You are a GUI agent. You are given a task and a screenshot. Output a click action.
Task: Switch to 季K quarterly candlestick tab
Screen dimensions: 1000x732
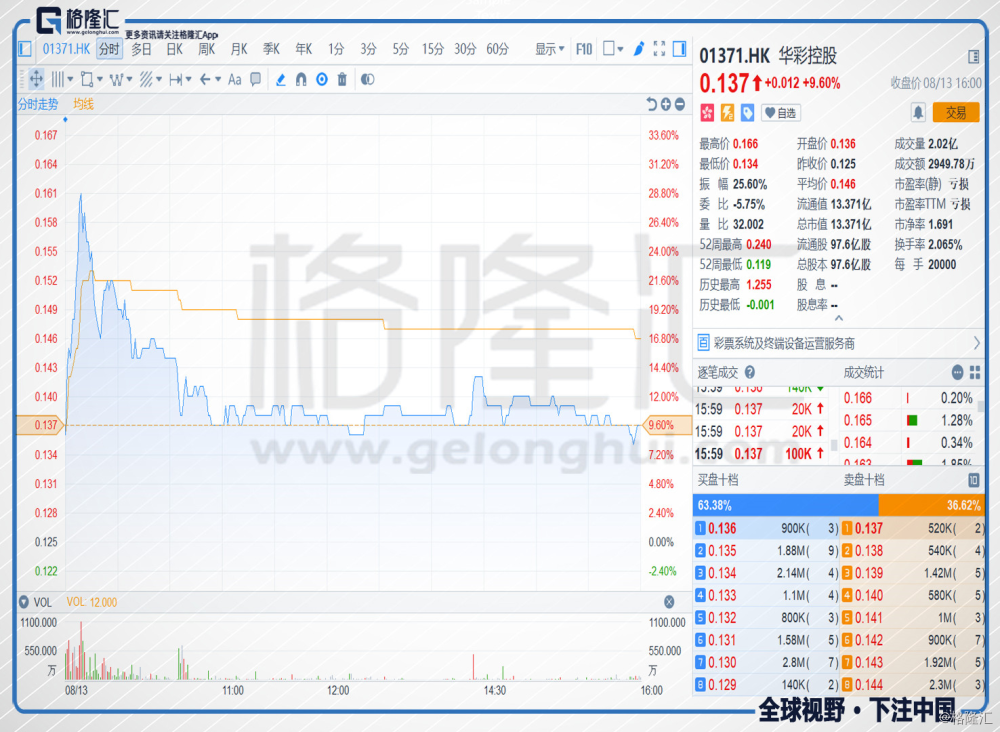point(271,48)
